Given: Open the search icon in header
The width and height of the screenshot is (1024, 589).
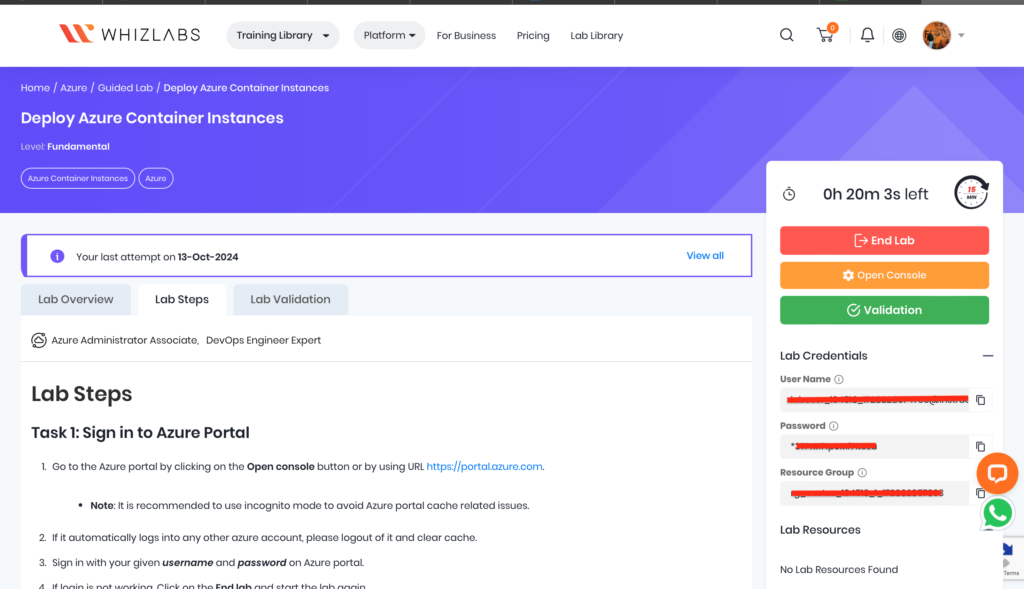Looking at the screenshot, I should 786,35.
